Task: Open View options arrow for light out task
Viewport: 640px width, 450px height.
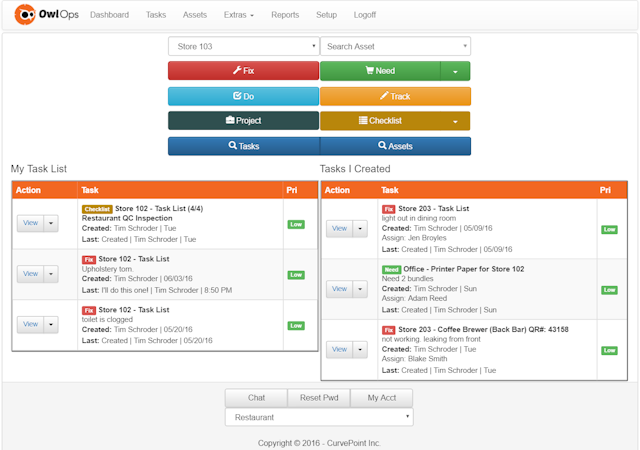Action: (360, 229)
